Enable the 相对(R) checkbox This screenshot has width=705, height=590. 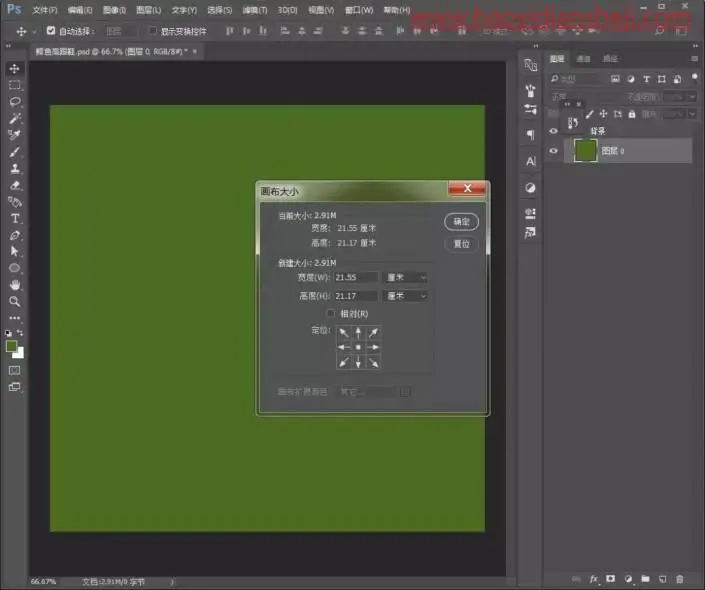click(331, 313)
